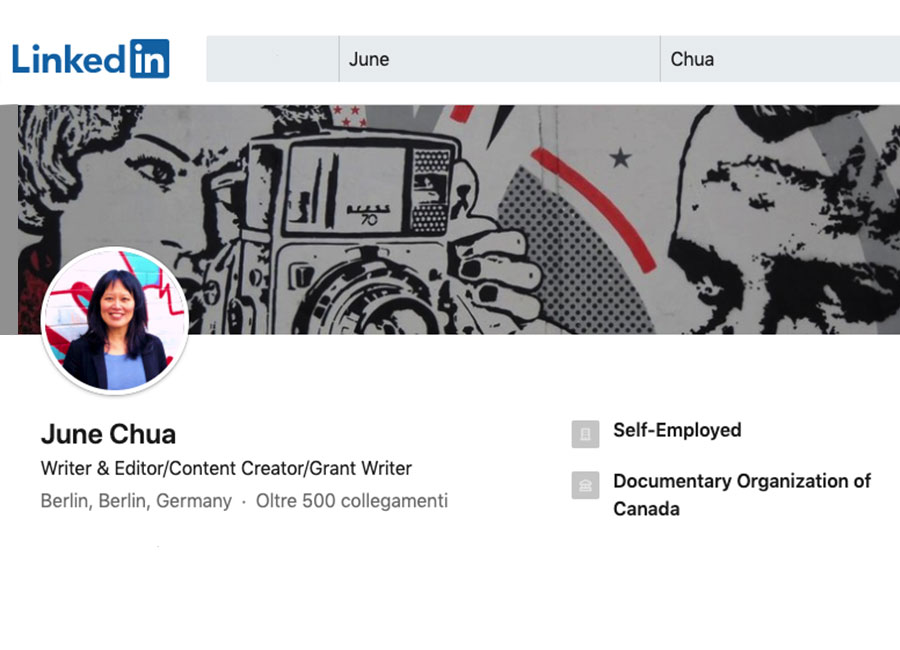
Task: Open the Self-Employed experience link
Action: pyautogui.click(x=677, y=431)
